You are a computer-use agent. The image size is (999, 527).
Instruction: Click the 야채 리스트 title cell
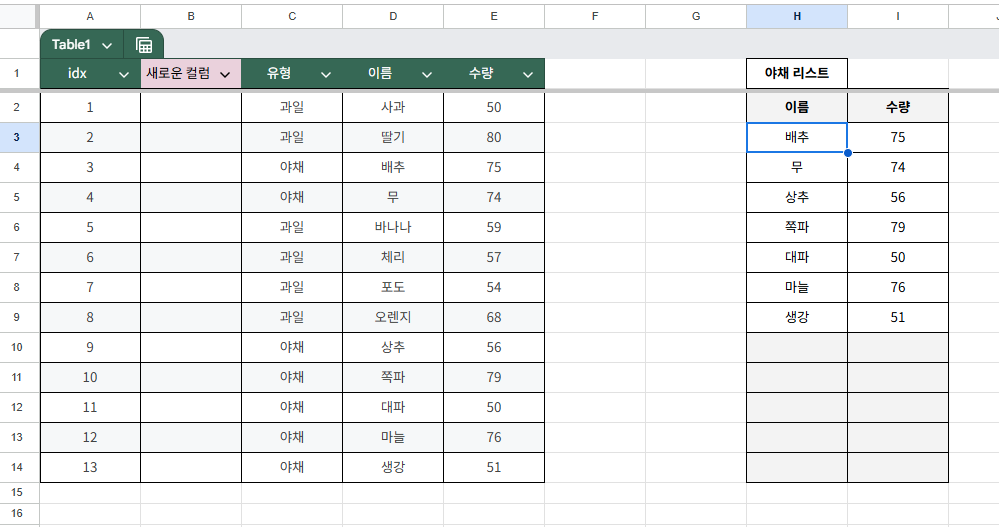797,73
